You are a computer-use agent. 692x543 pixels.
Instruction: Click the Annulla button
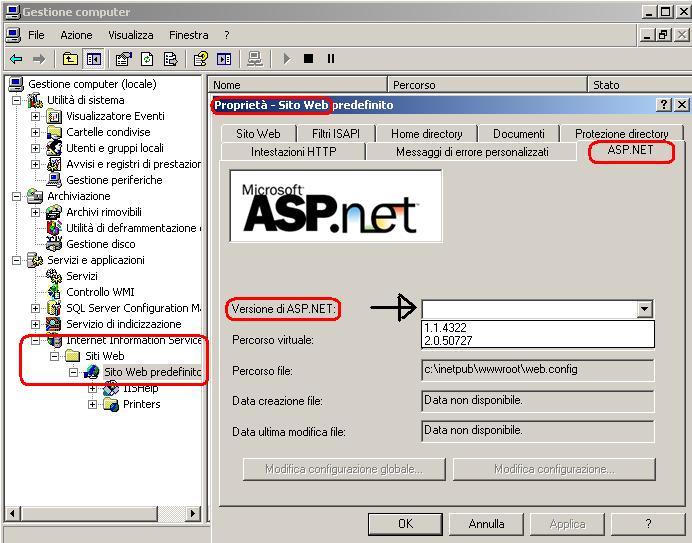(486, 524)
